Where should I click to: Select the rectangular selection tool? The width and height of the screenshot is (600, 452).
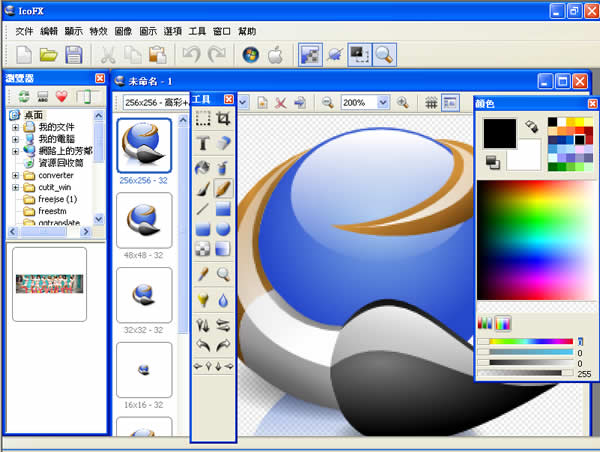203,118
